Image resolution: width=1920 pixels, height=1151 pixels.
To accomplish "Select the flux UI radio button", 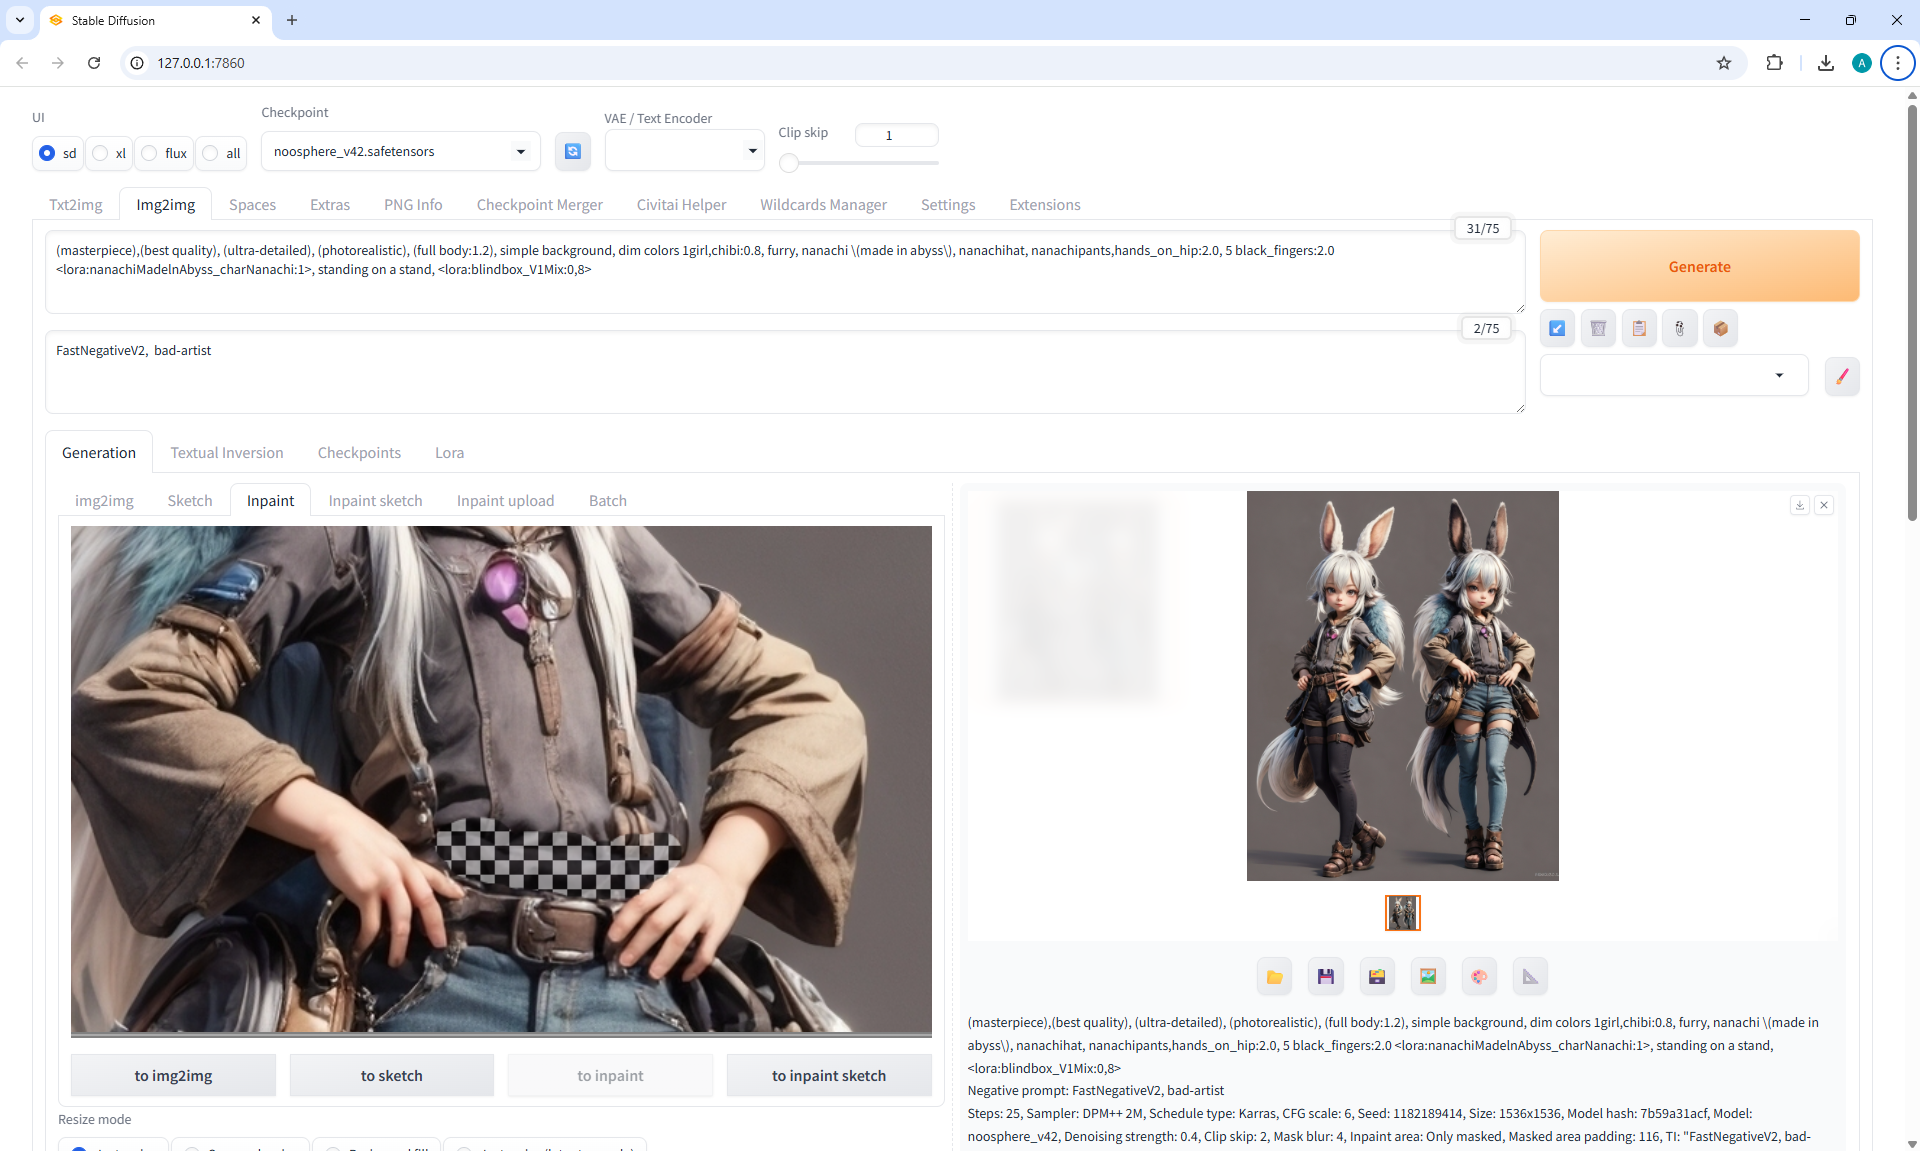I will point(150,153).
